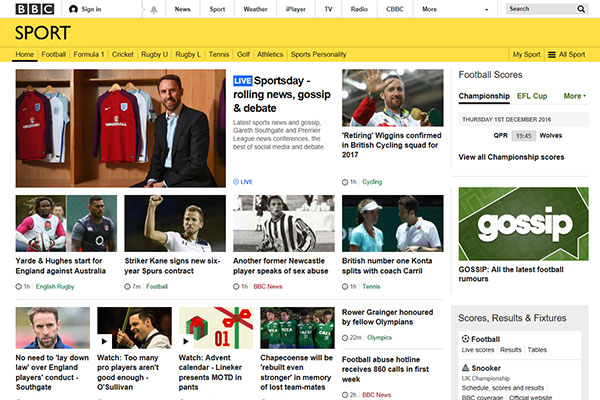Select the Athletics tab
This screenshot has height=400, width=600.
[x=270, y=54]
